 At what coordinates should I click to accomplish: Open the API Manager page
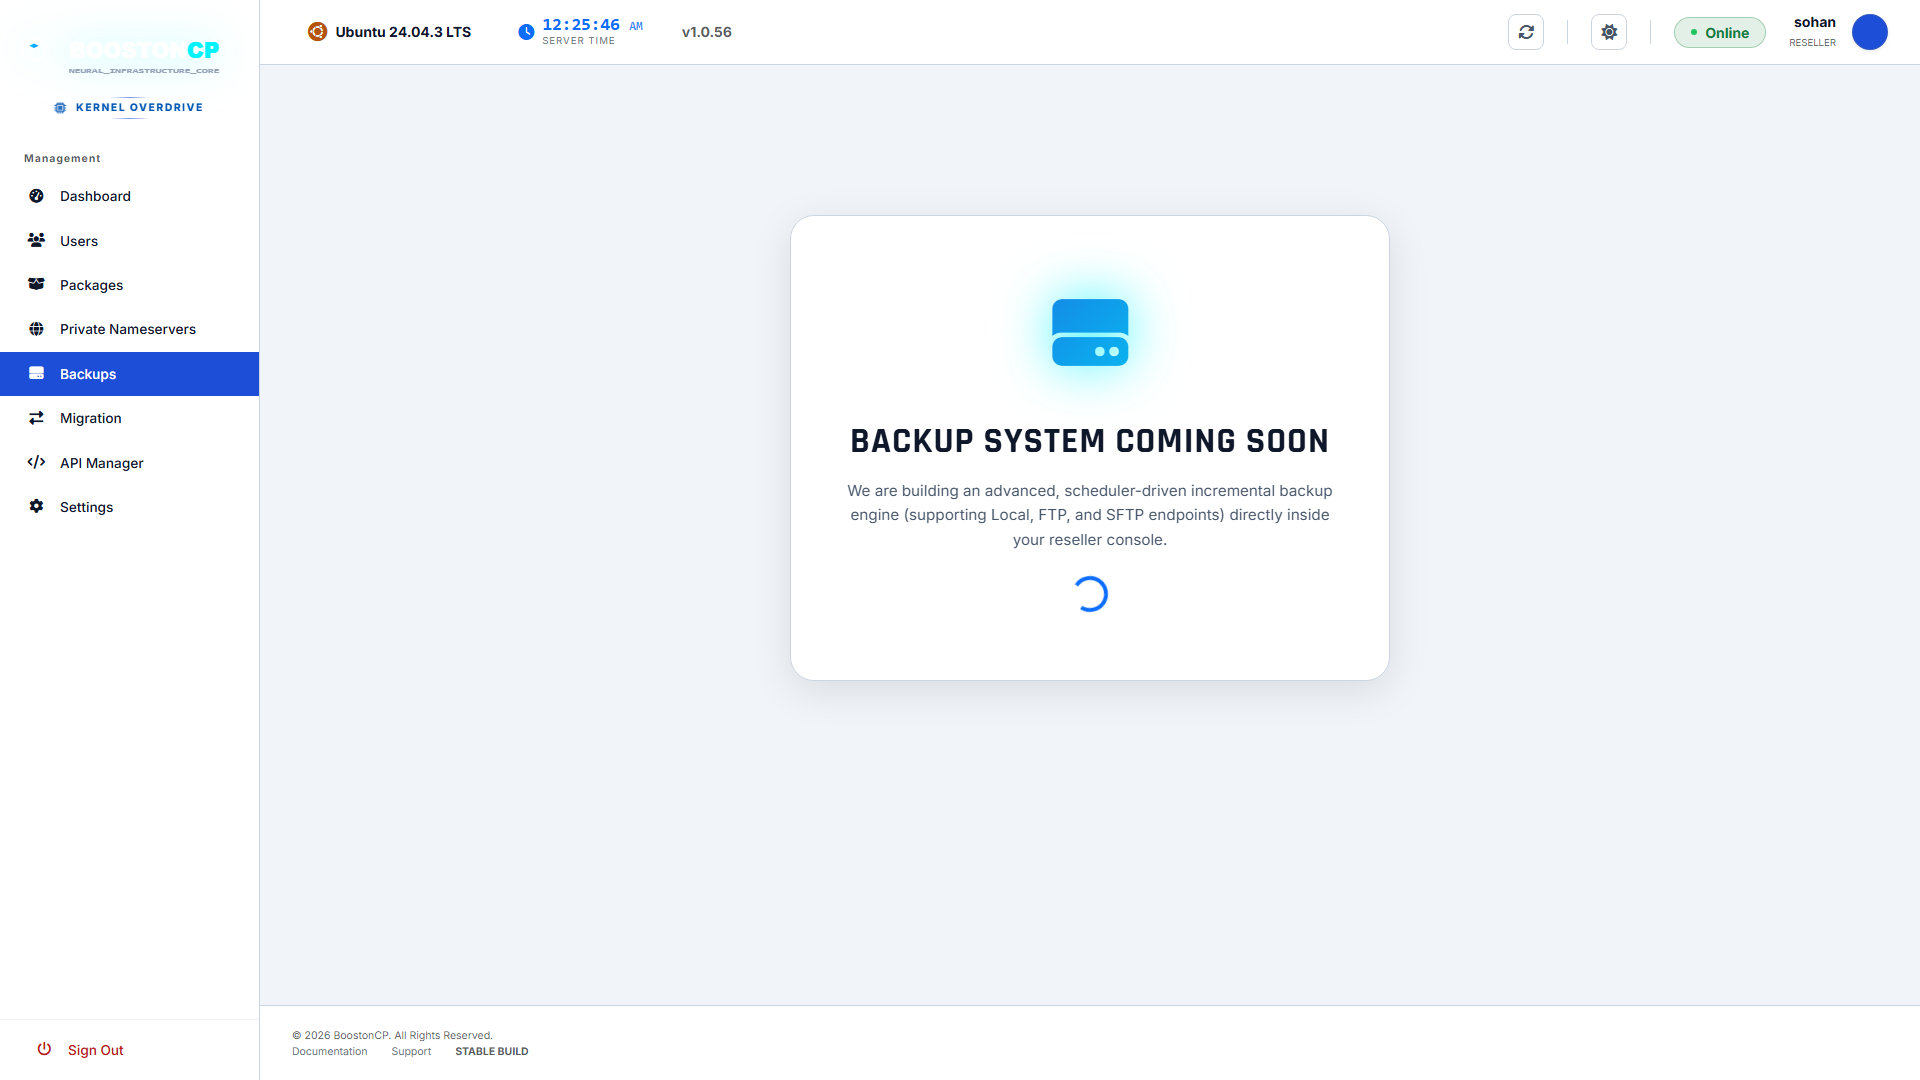[130, 463]
